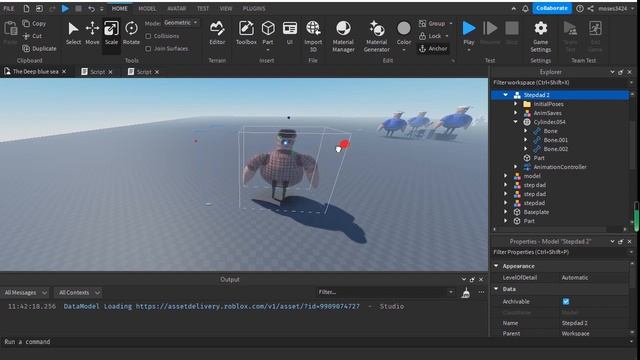640x360 pixels.
Task: Toggle the Join Surfaces checkbox
Action: (148, 49)
